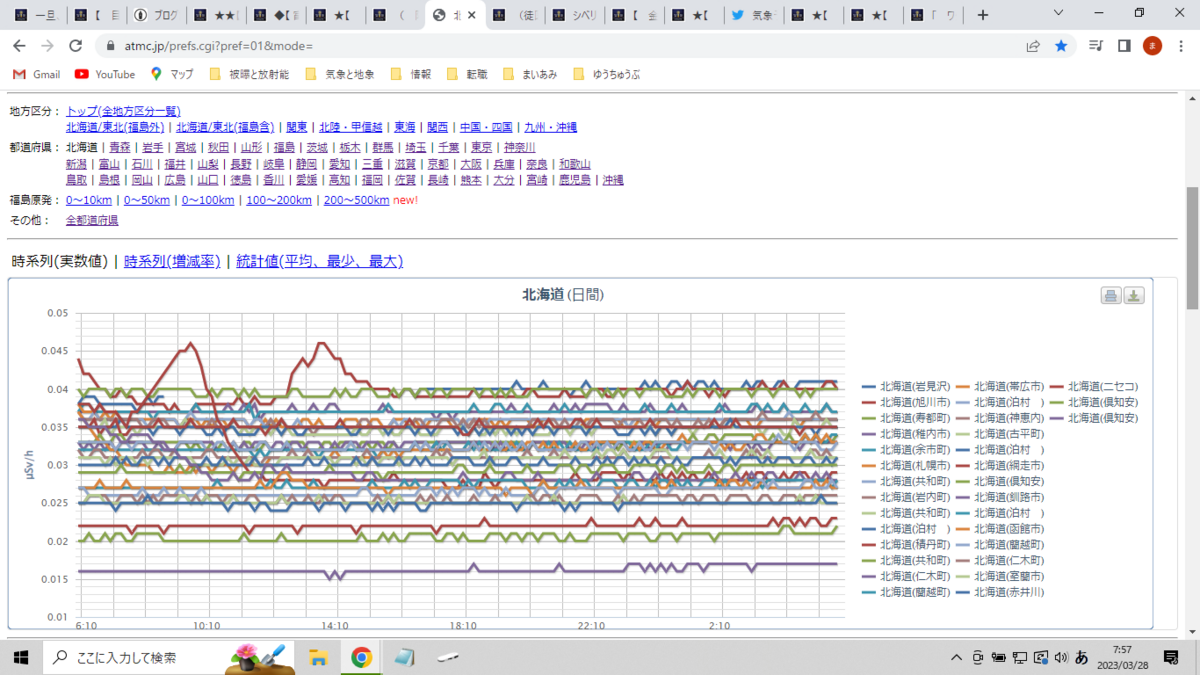Open the Chrome three-dot menu
This screenshot has height=675, width=1200.
point(1181,46)
